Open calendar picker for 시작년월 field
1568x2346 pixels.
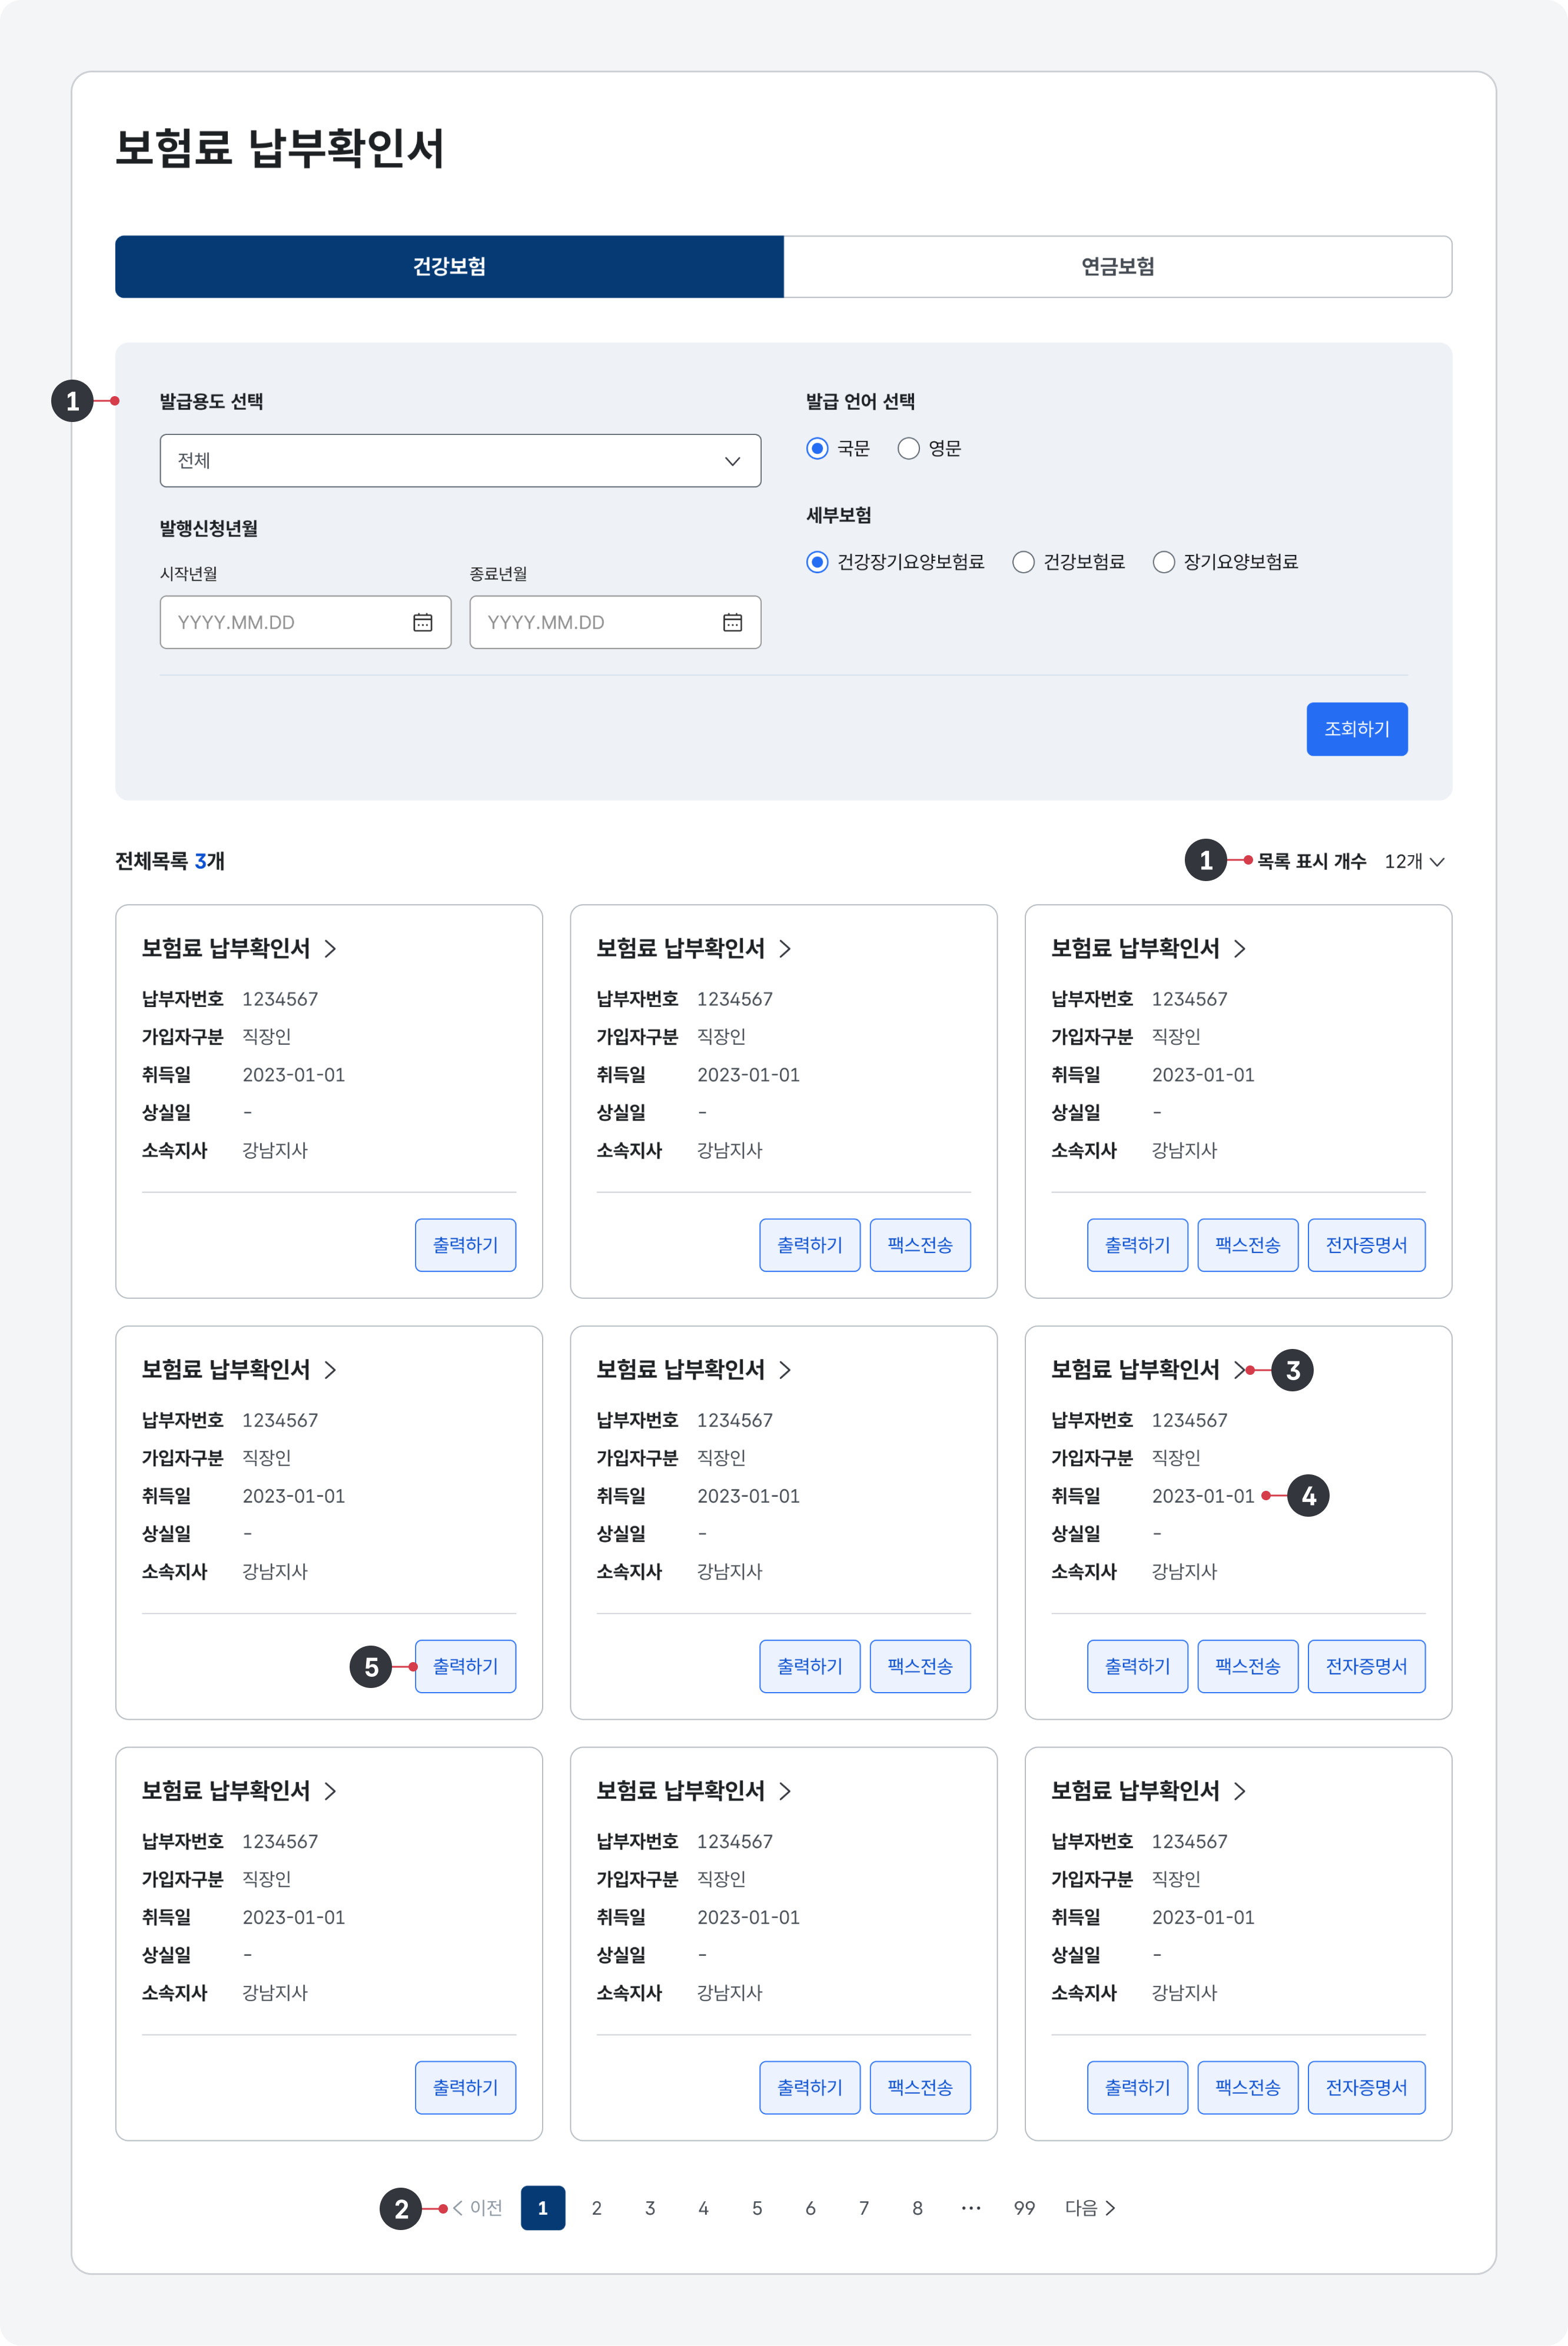tap(422, 622)
